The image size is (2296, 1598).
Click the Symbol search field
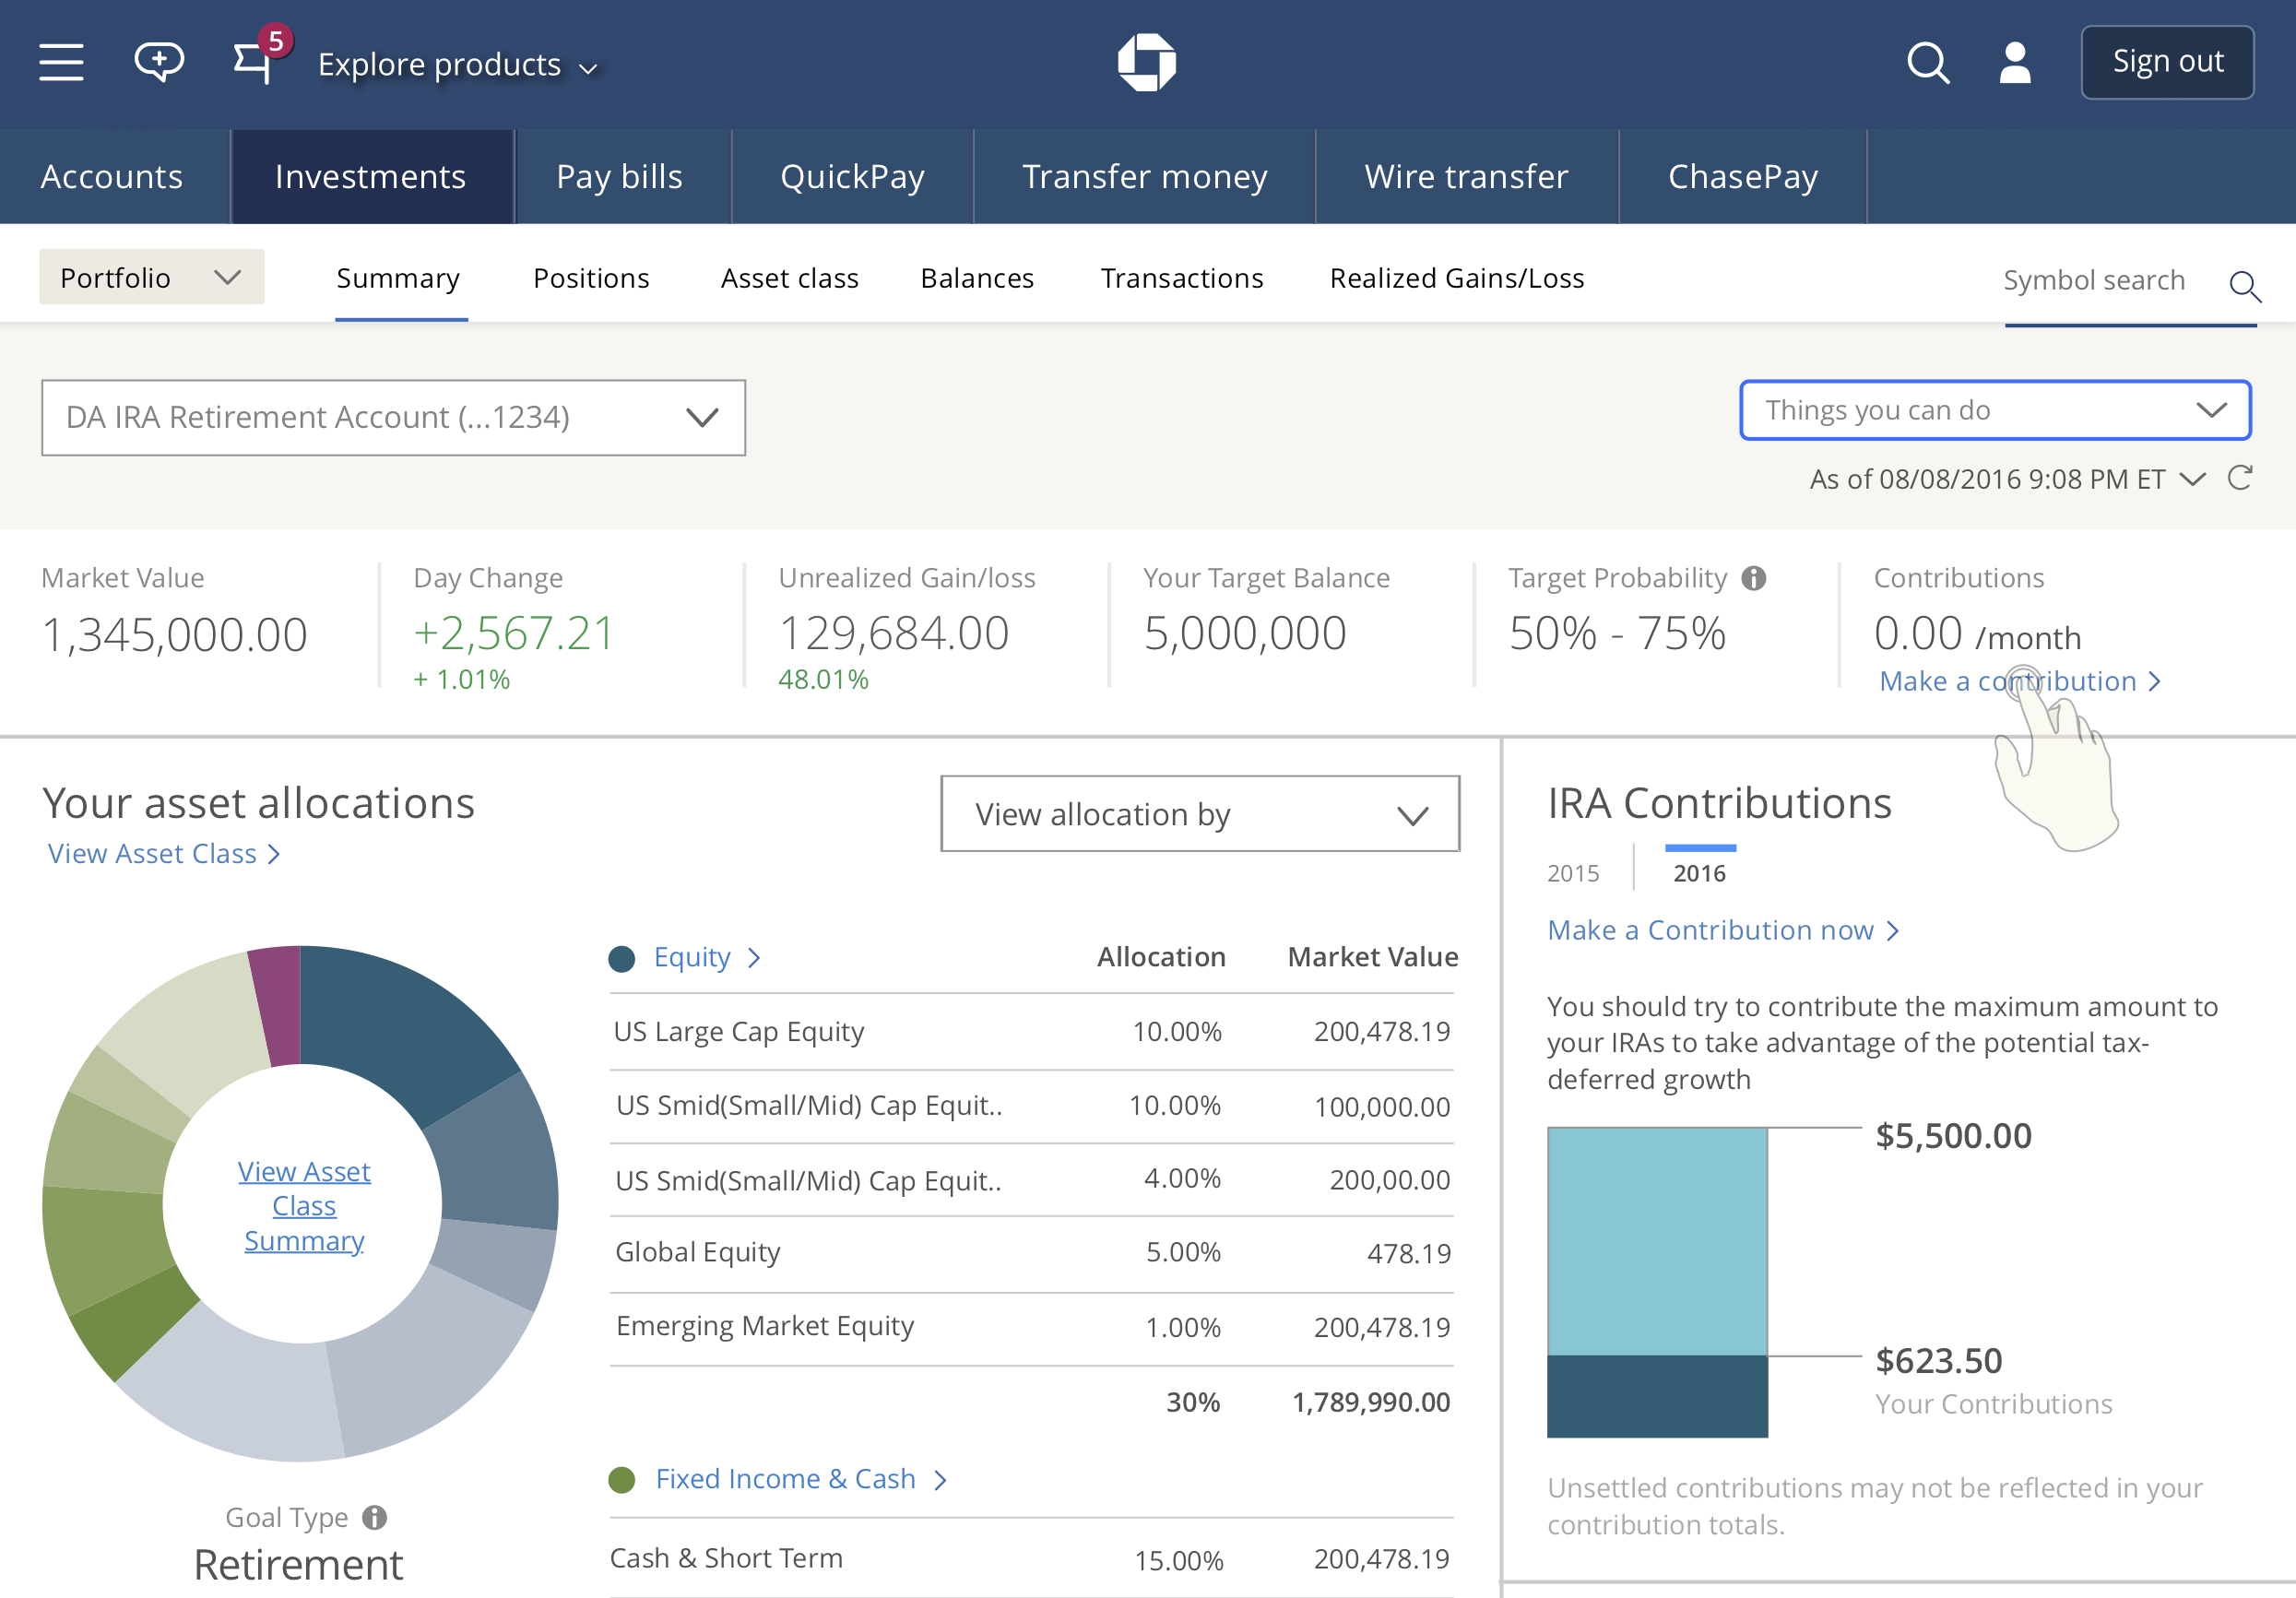click(x=2112, y=281)
